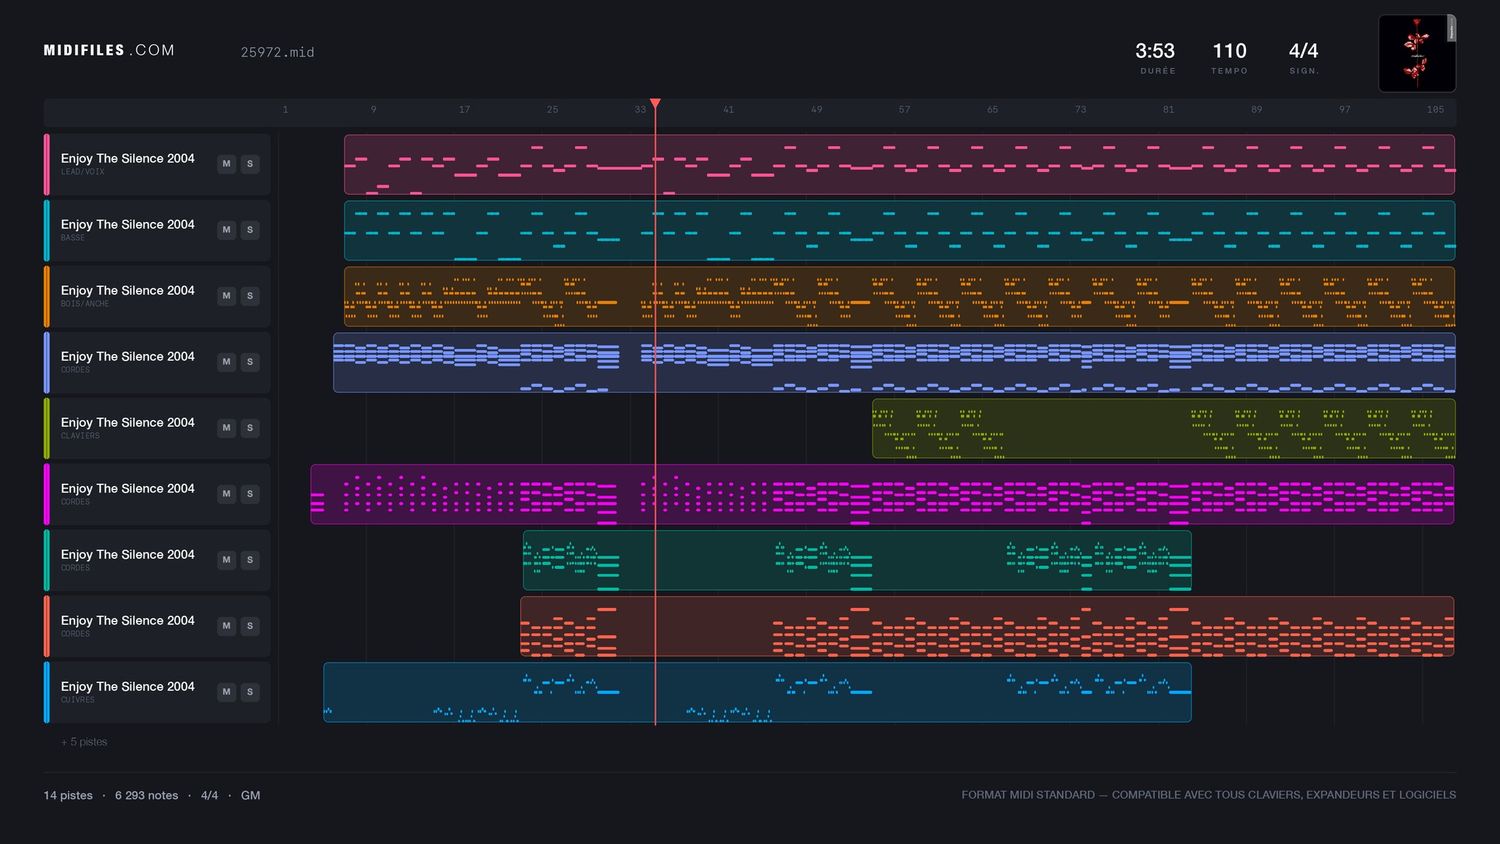This screenshot has width=1500, height=844.
Task: Mute the LEAD/VOIX track
Action: click(x=226, y=164)
